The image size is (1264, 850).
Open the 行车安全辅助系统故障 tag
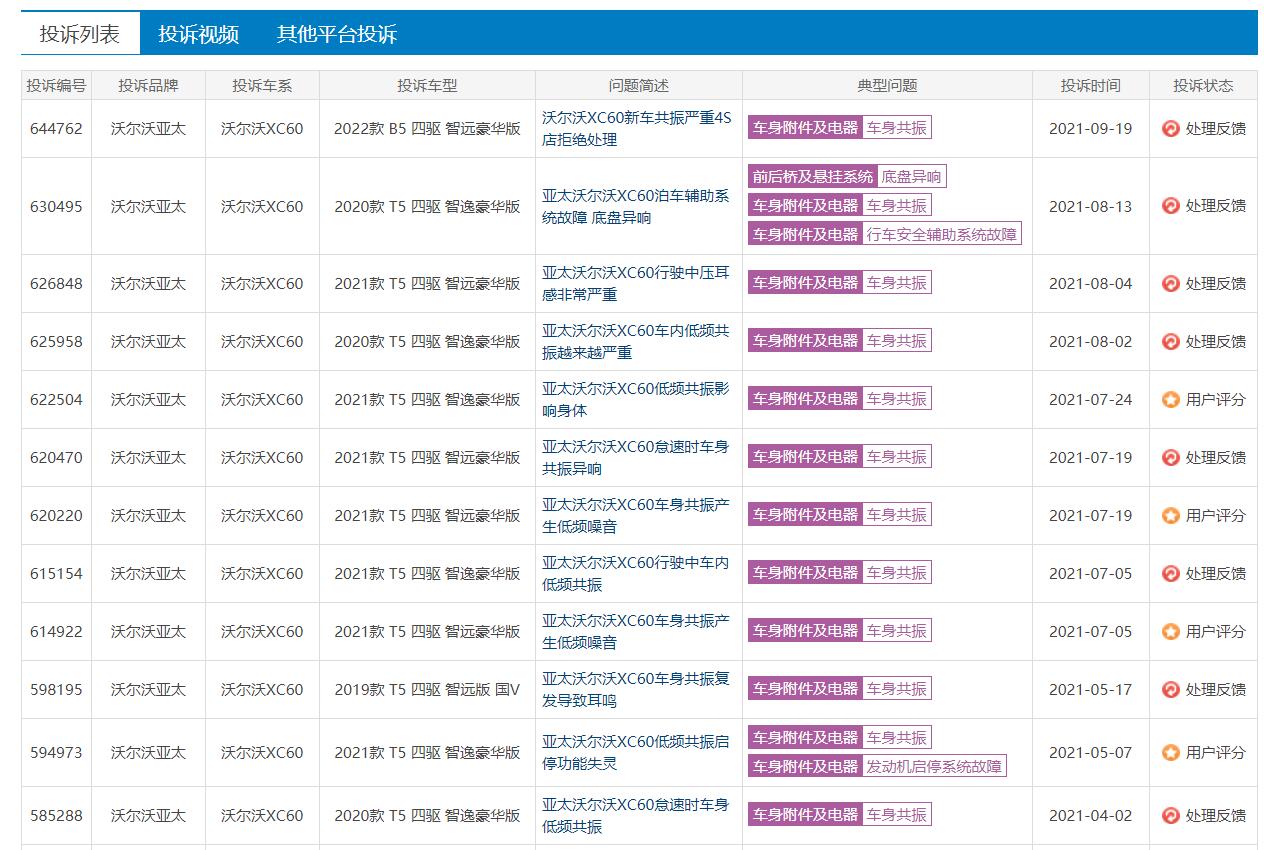click(942, 234)
